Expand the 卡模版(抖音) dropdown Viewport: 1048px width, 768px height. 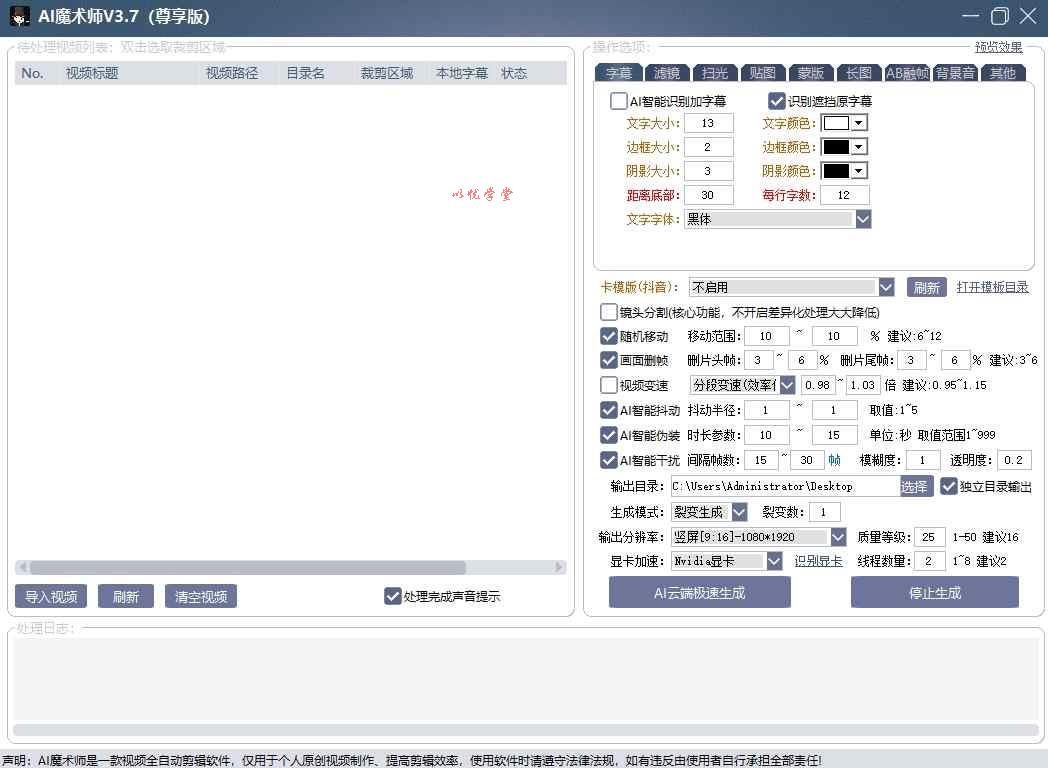coord(886,287)
